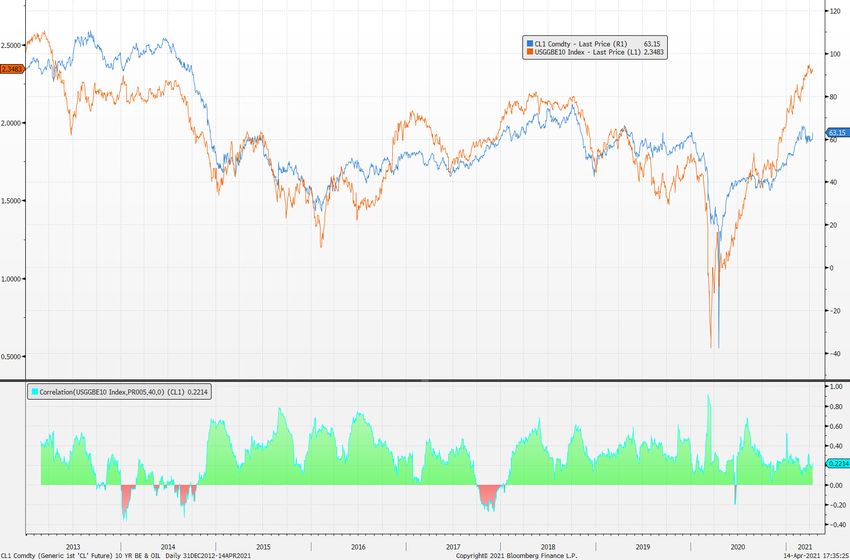Click the 2020 label on time axis
This screenshot has height=560, width=850.
pos(738,546)
